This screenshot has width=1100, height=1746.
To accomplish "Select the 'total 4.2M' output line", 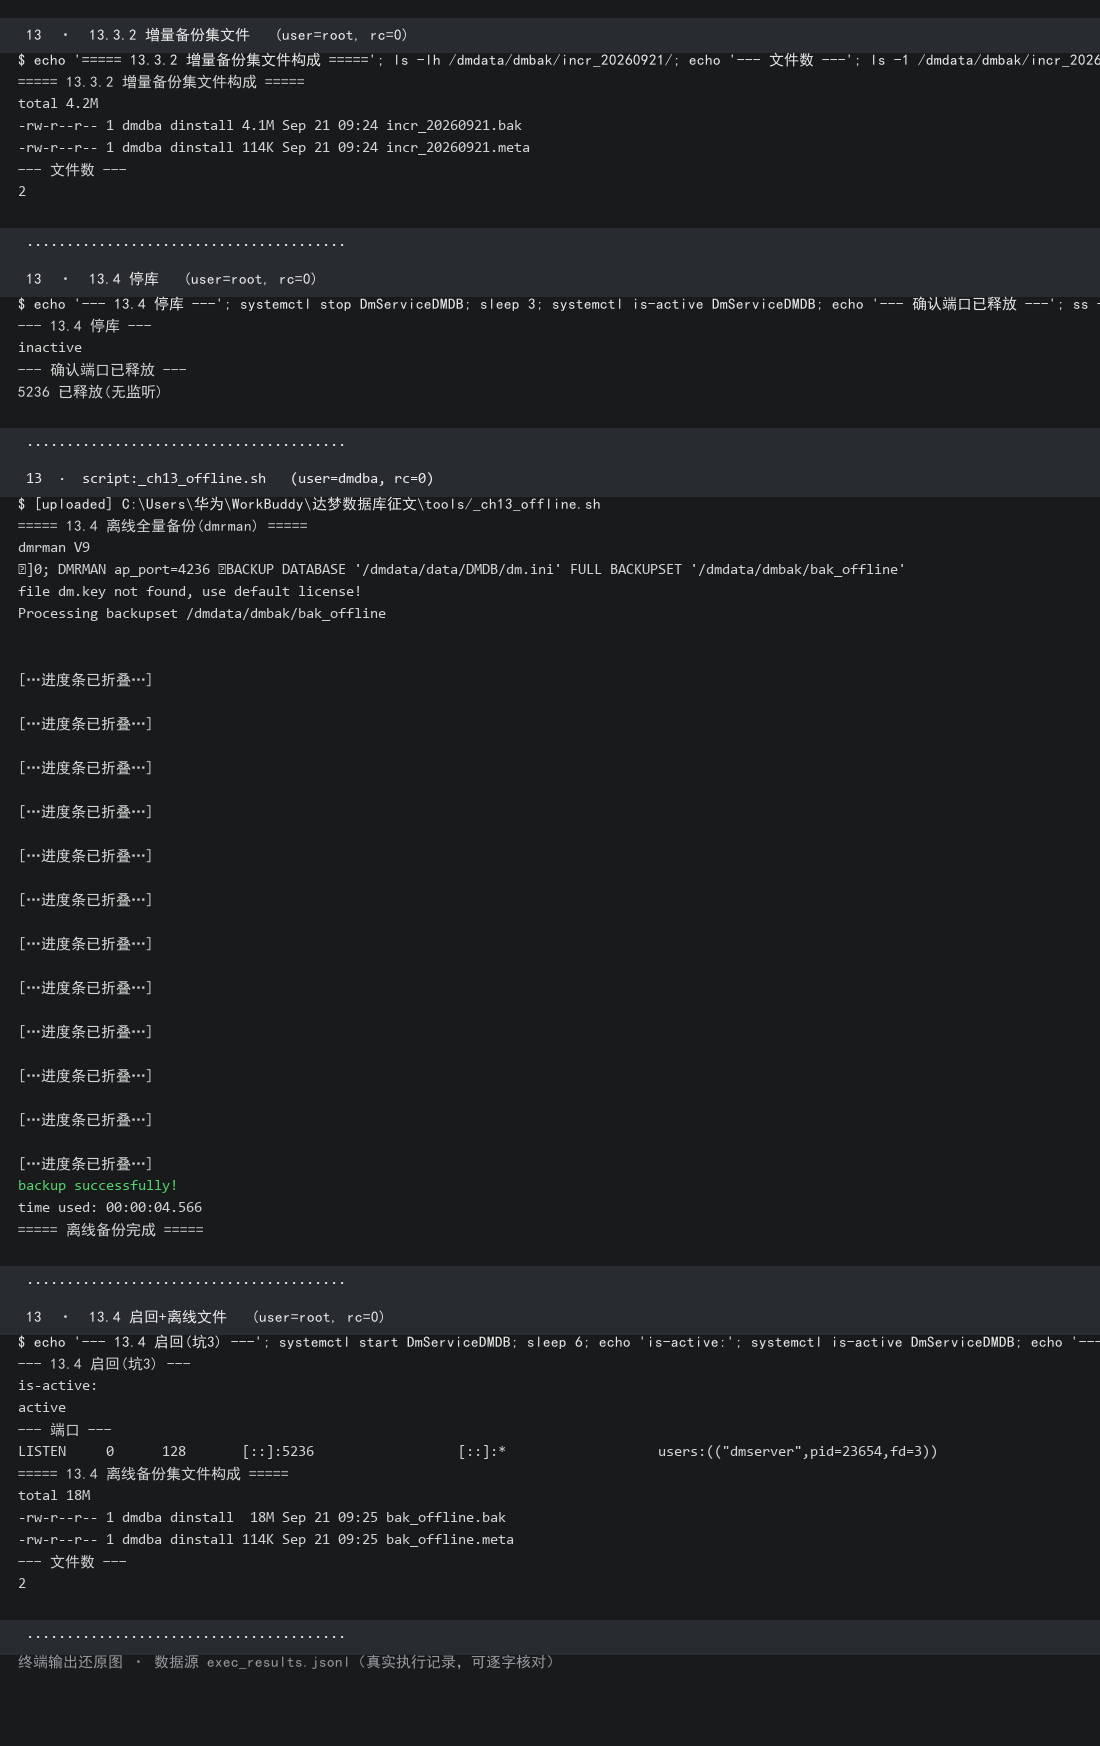I will coord(58,104).
